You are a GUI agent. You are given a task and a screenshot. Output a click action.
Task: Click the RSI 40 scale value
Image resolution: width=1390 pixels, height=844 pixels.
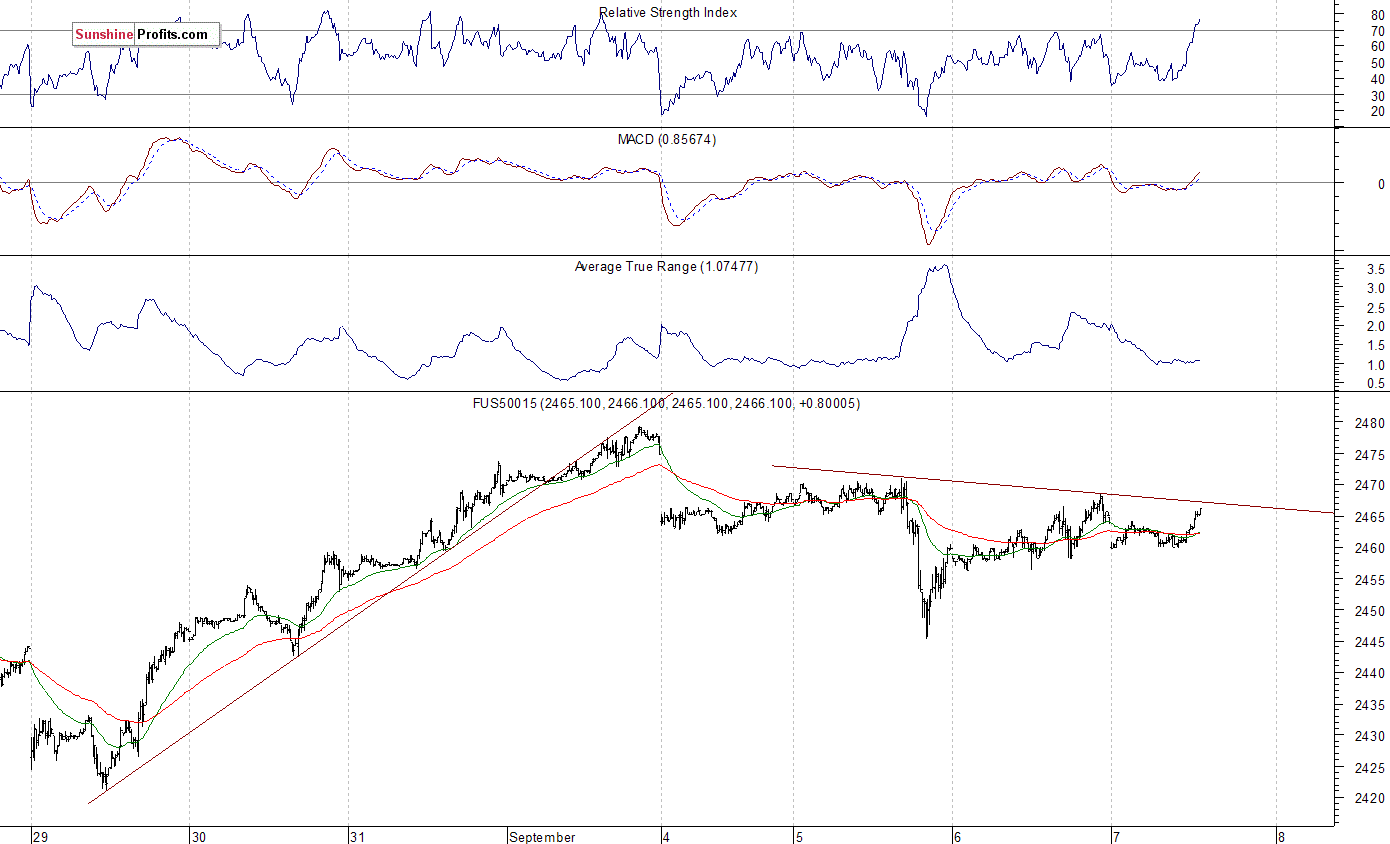click(1378, 79)
